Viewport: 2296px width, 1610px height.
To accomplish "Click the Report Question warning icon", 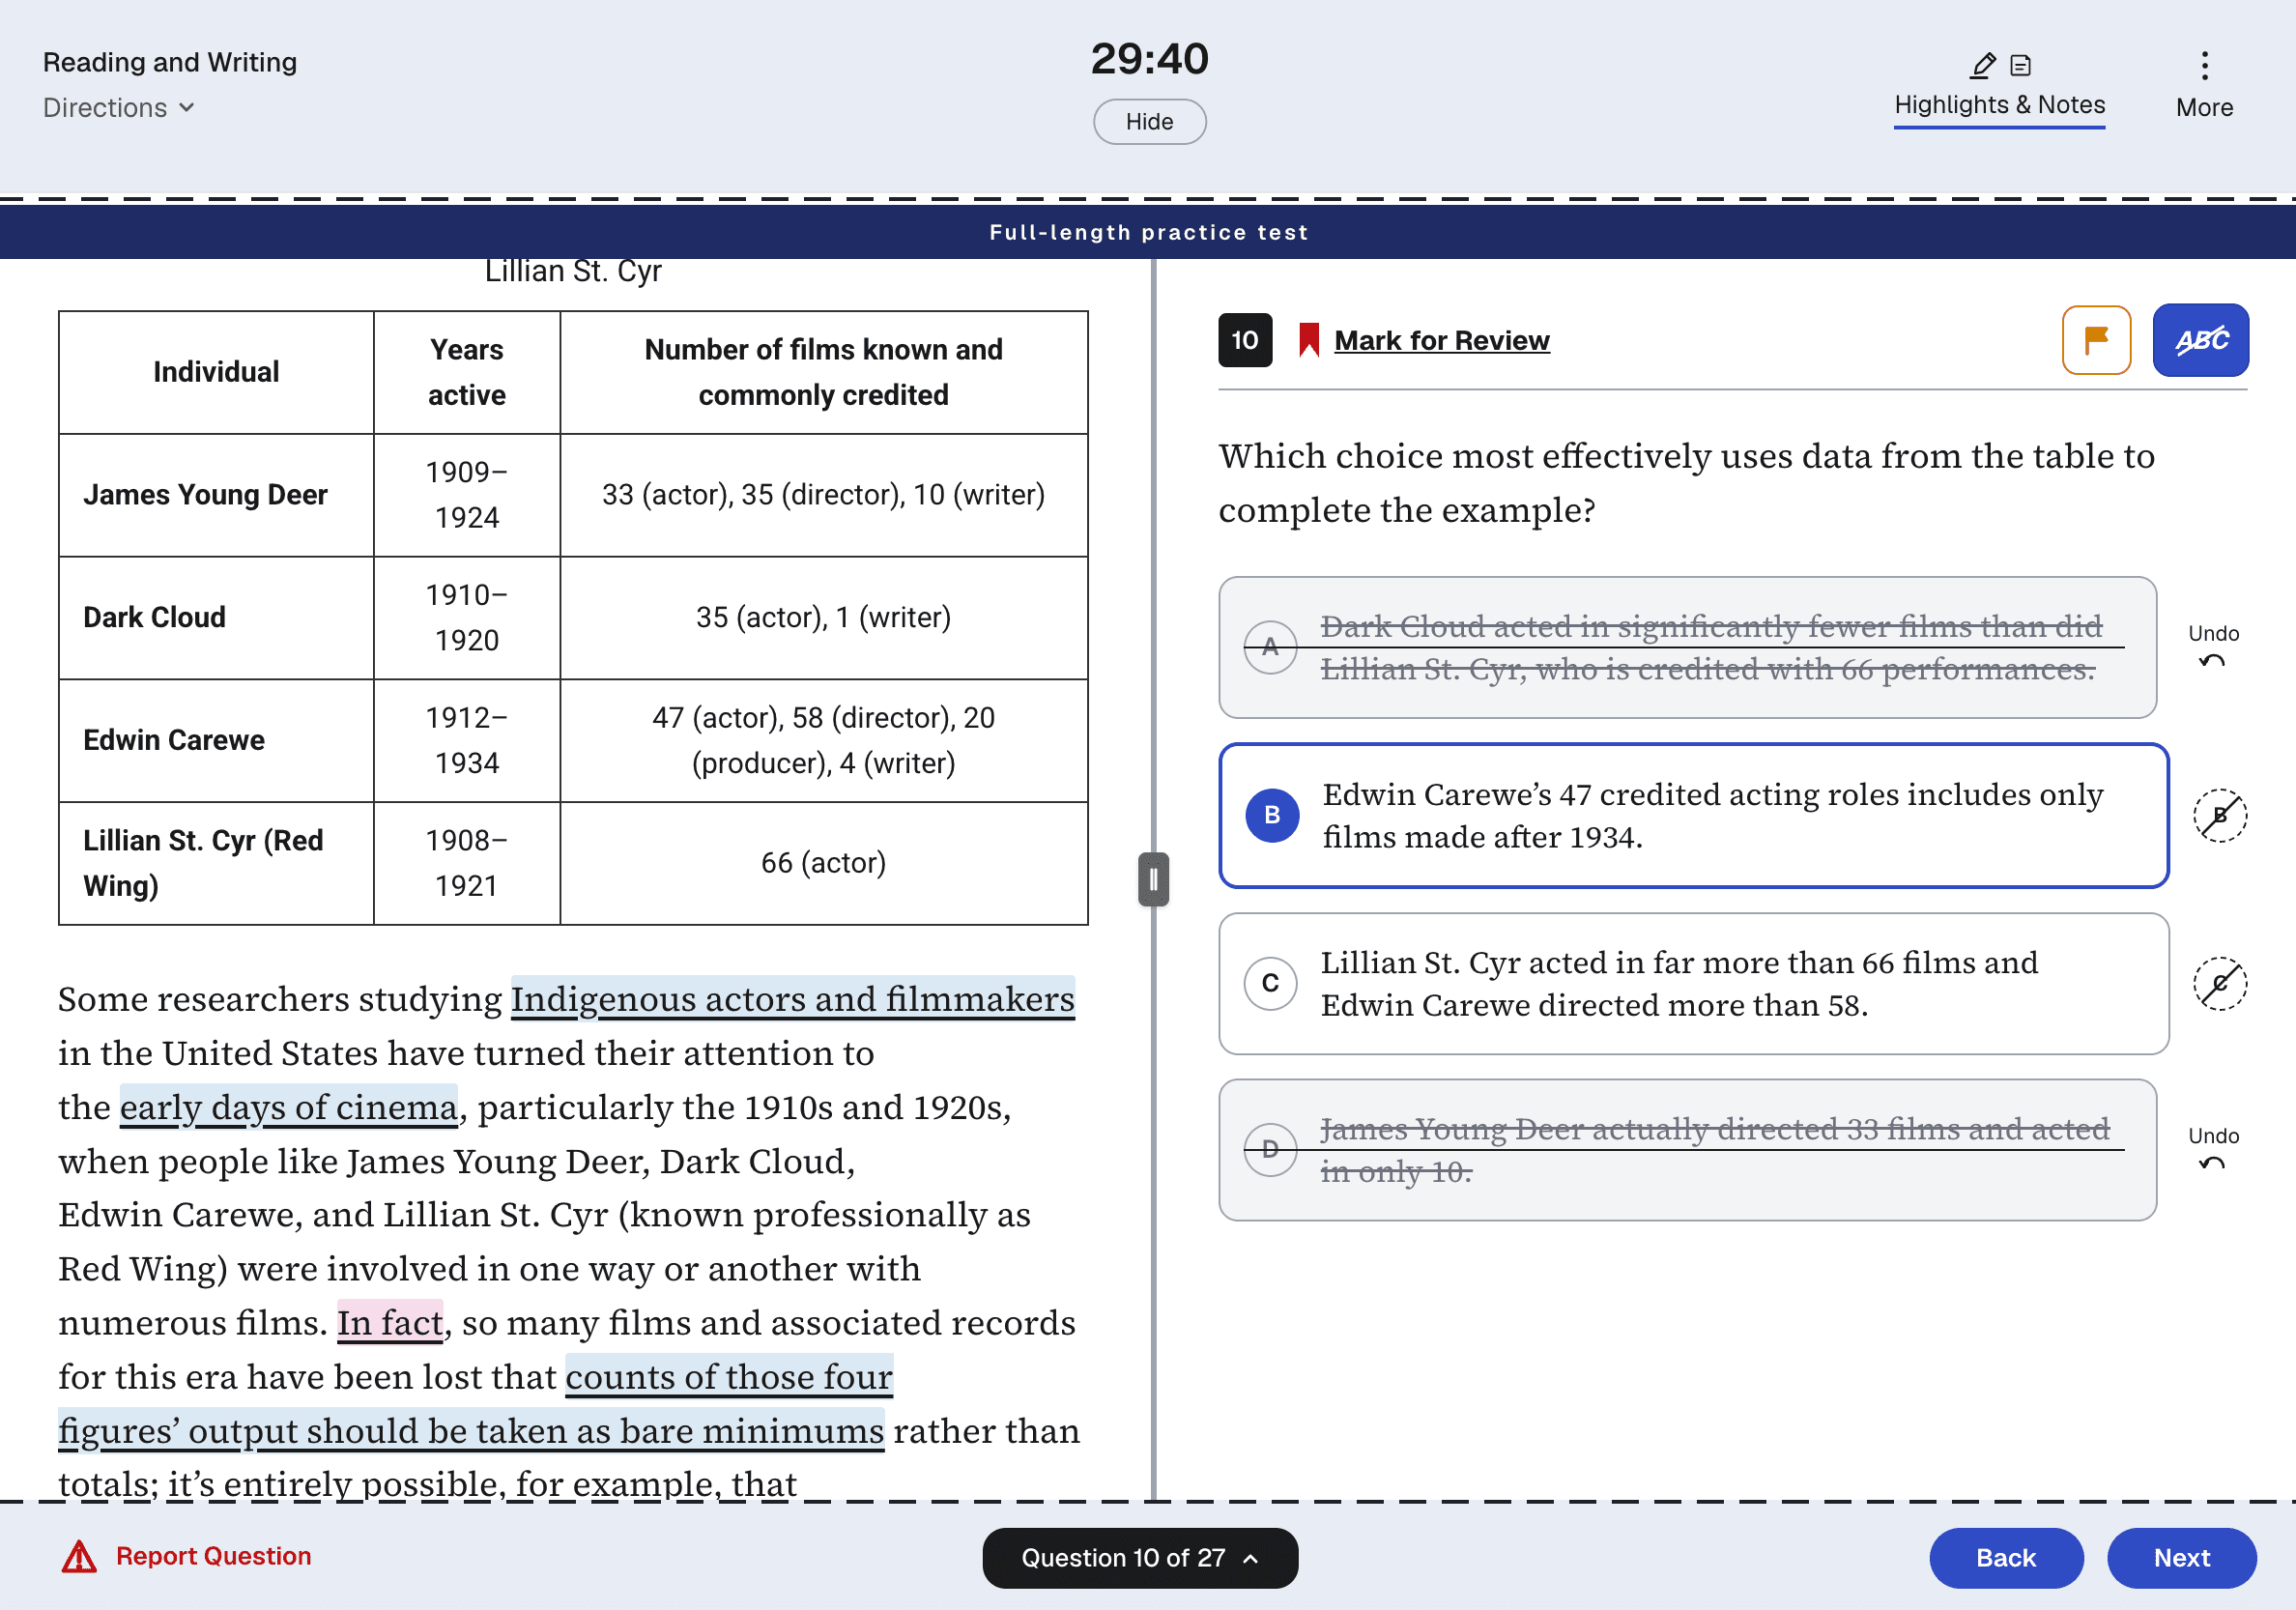I will point(79,1556).
